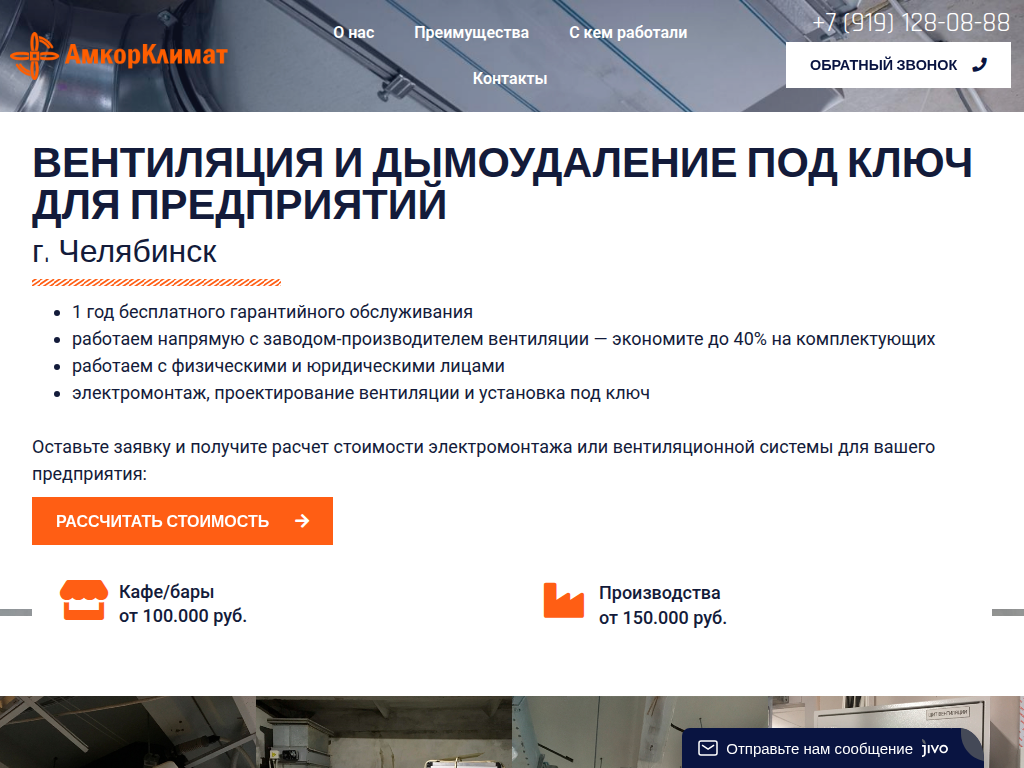The image size is (1024, 768).
Task: Click the phone handset icon on callback button
Action: point(977,64)
